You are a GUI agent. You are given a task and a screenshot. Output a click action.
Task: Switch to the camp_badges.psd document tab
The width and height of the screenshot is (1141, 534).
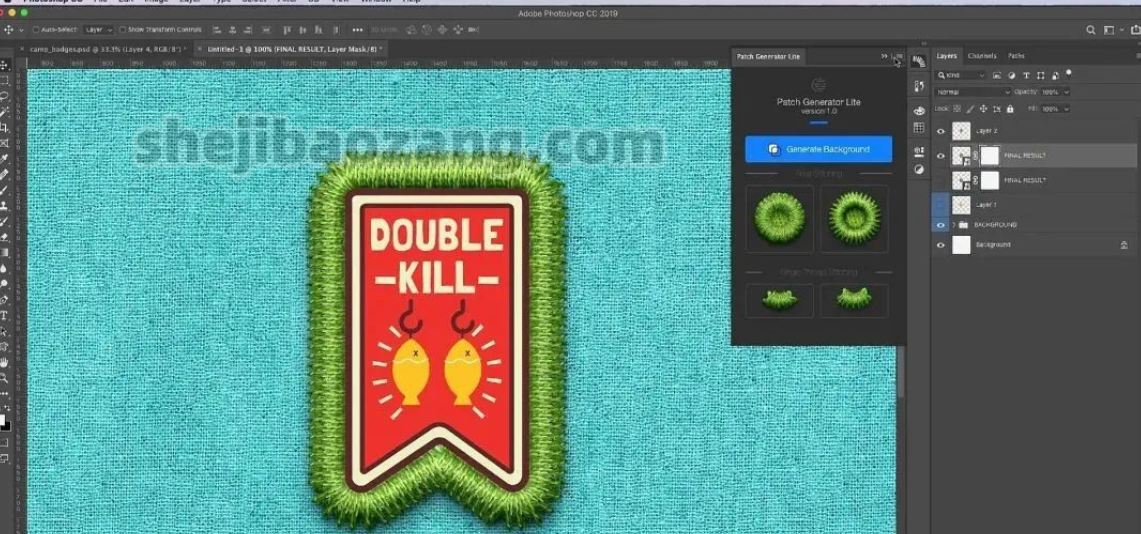[108, 49]
